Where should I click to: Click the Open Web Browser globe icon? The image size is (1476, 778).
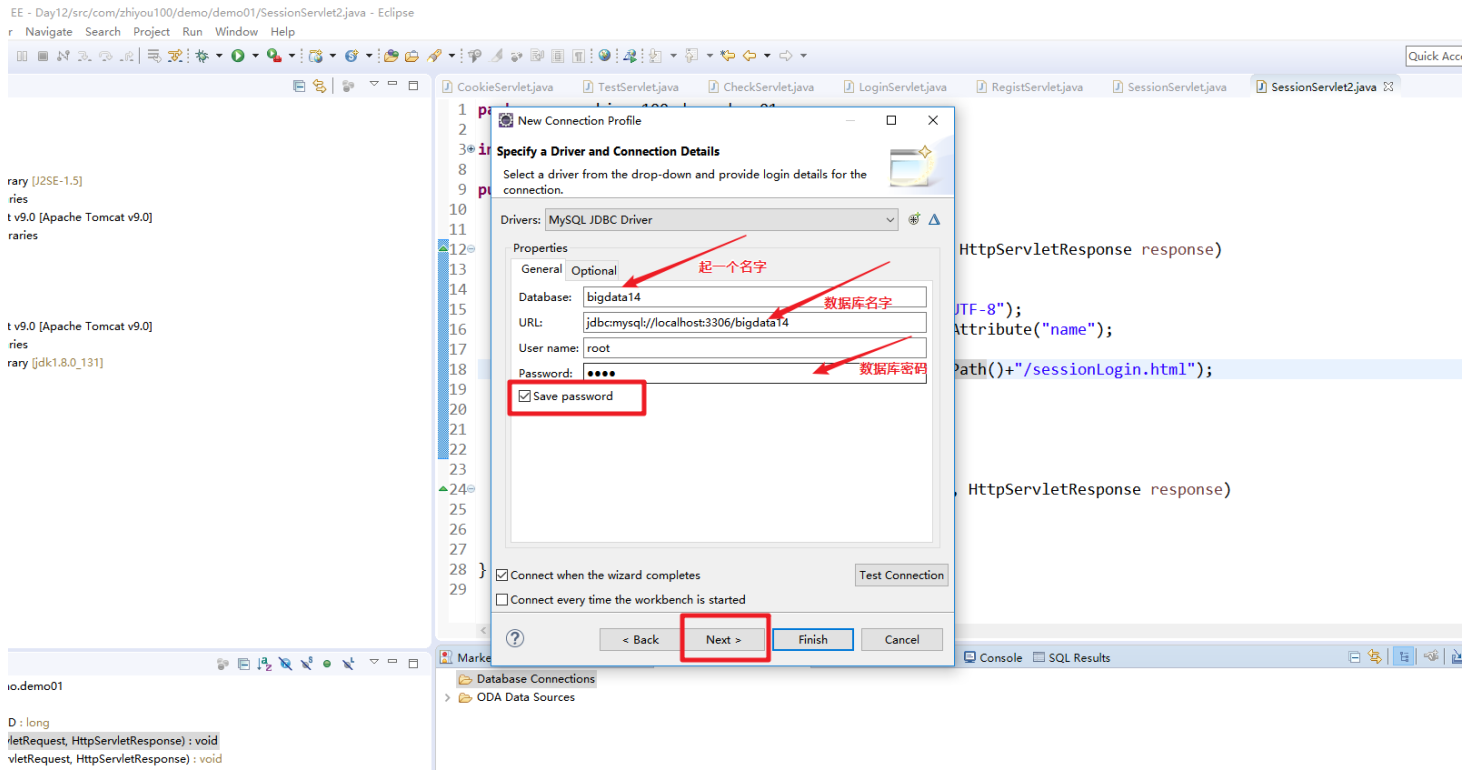pyautogui.click(x=605, y=56)
